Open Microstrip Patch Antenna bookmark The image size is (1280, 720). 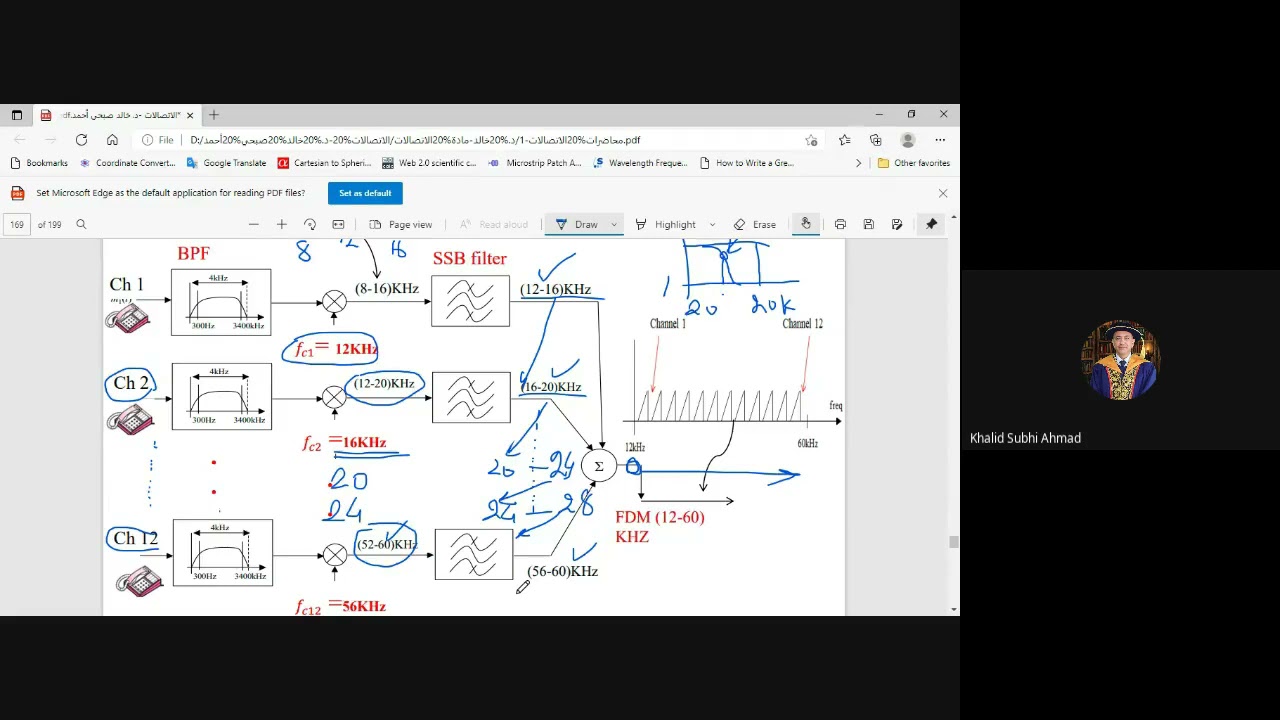(x=534, y=163)
